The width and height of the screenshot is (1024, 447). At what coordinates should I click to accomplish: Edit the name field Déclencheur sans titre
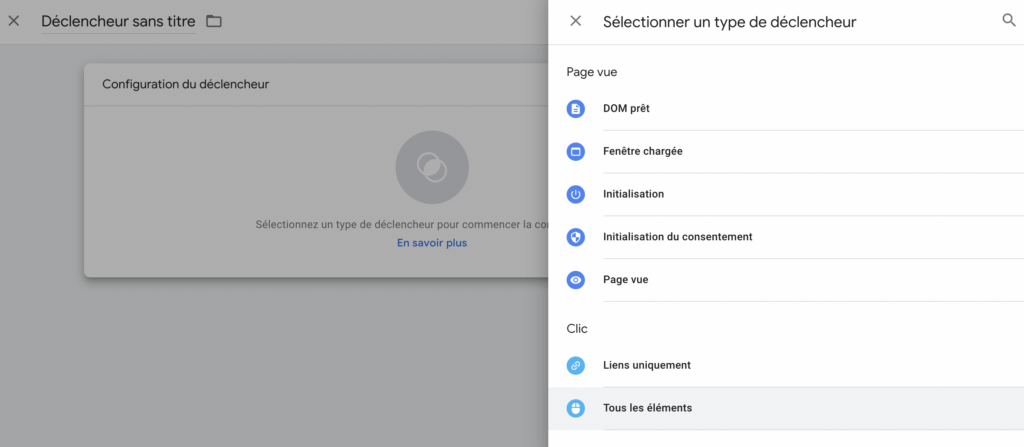click(118, 21)
